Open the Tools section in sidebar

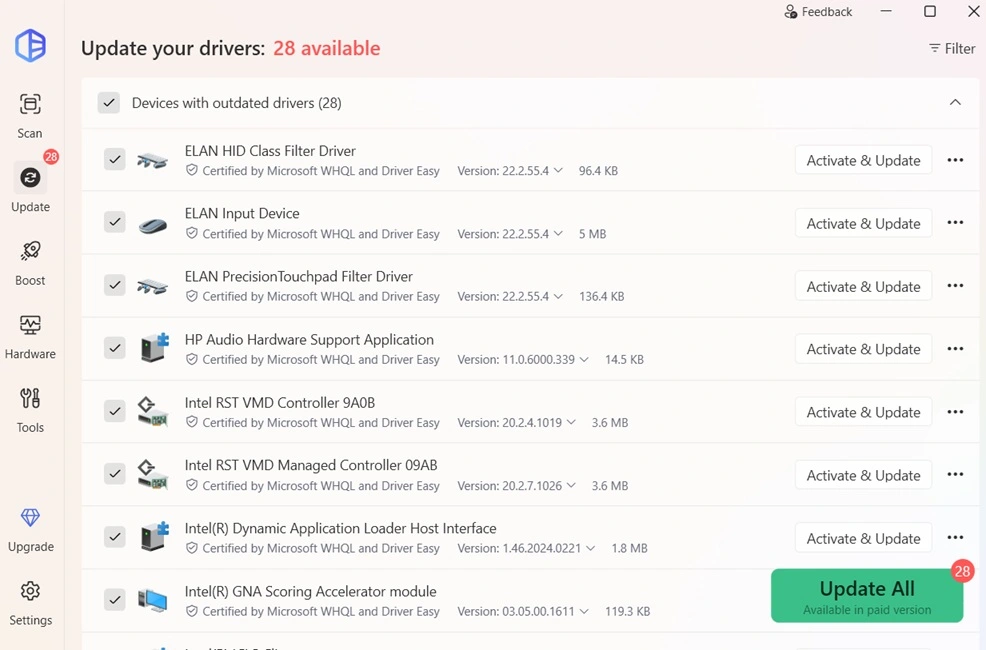[30, 410]
